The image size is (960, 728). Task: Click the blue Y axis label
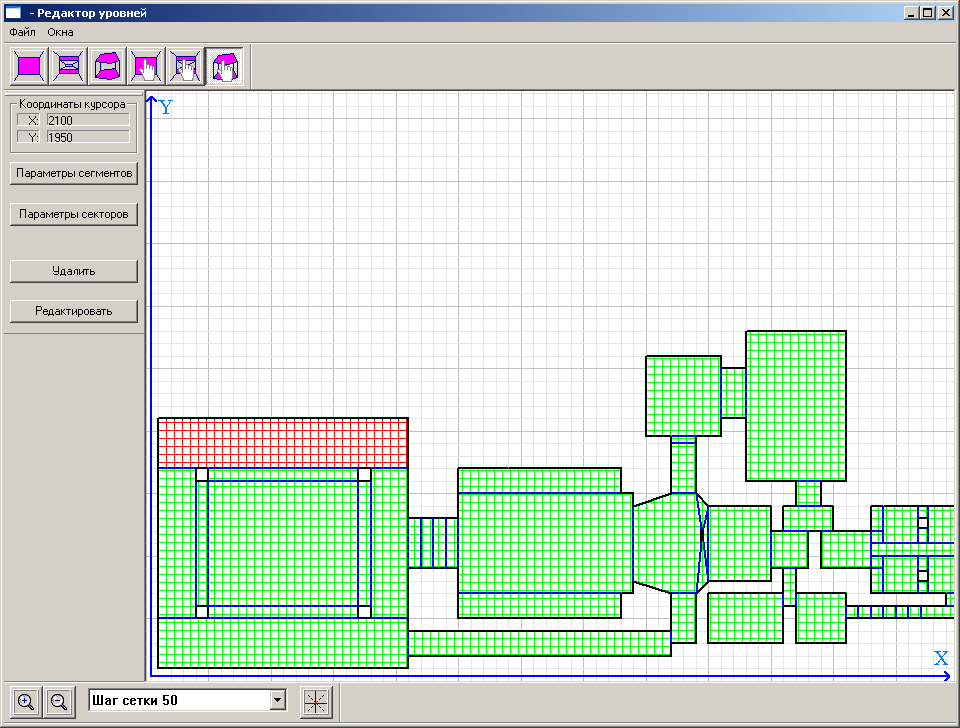pyautogui.click(x=166, y=108)
